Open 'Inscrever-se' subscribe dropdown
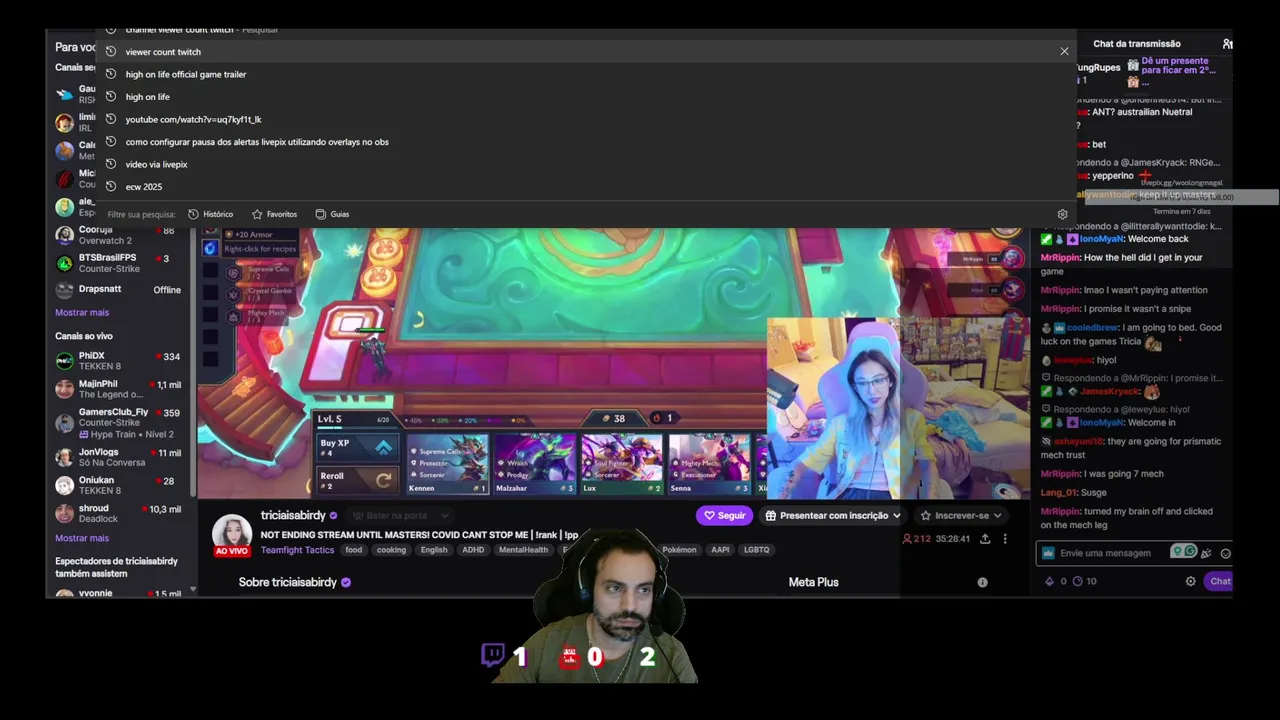Screen dimensions: 1280x720 click(x=960, y=515)
